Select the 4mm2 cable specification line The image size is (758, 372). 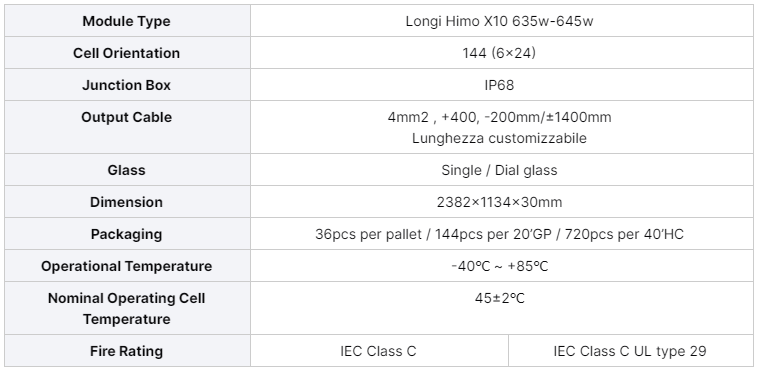point(499,117)
